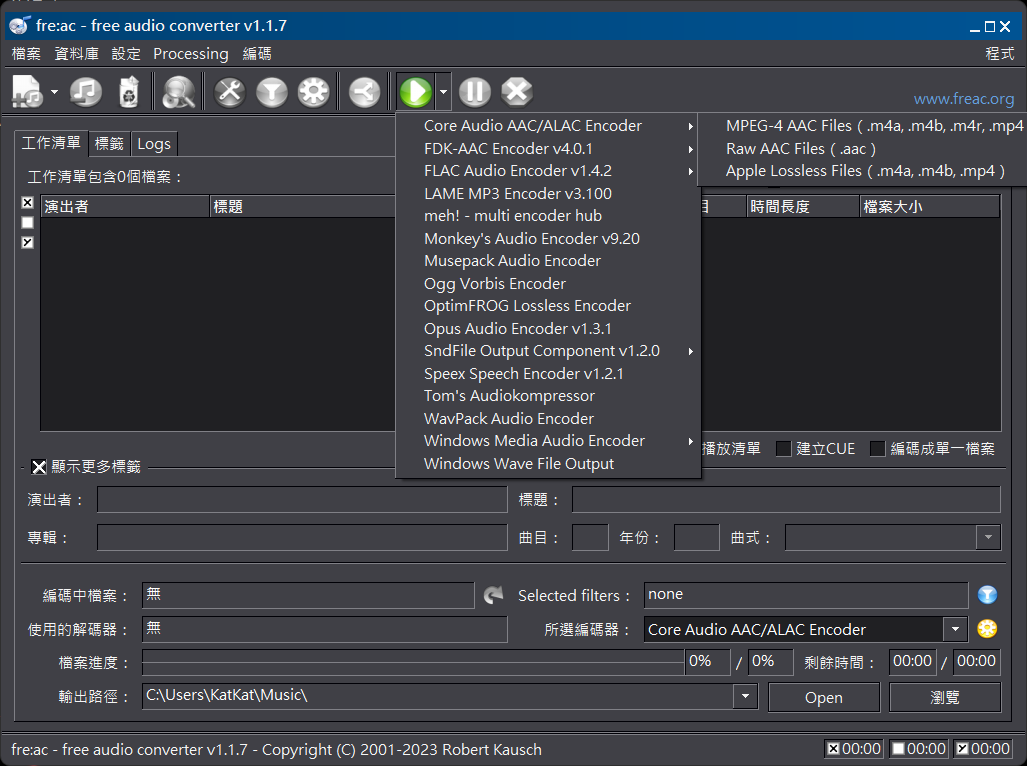Open the www.freac.org website link

point(963,99)
